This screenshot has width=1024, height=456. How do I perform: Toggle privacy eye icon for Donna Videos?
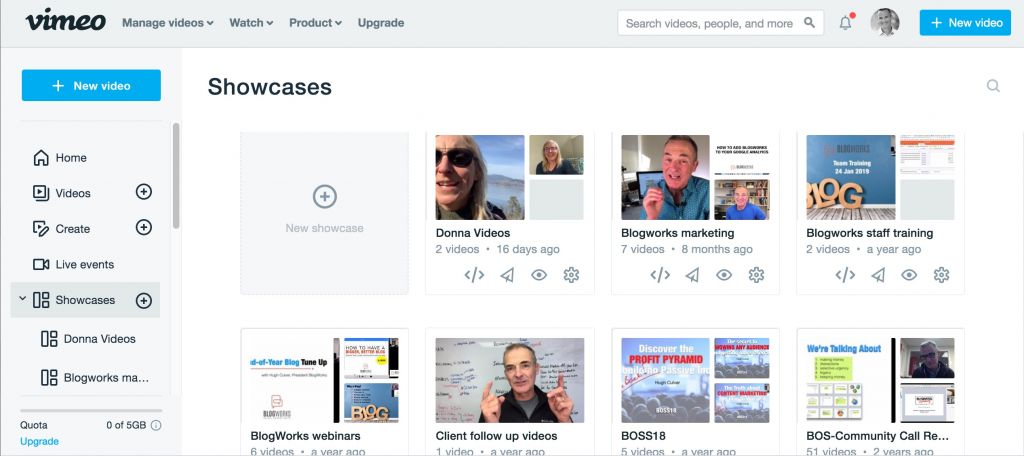point(539,275)
